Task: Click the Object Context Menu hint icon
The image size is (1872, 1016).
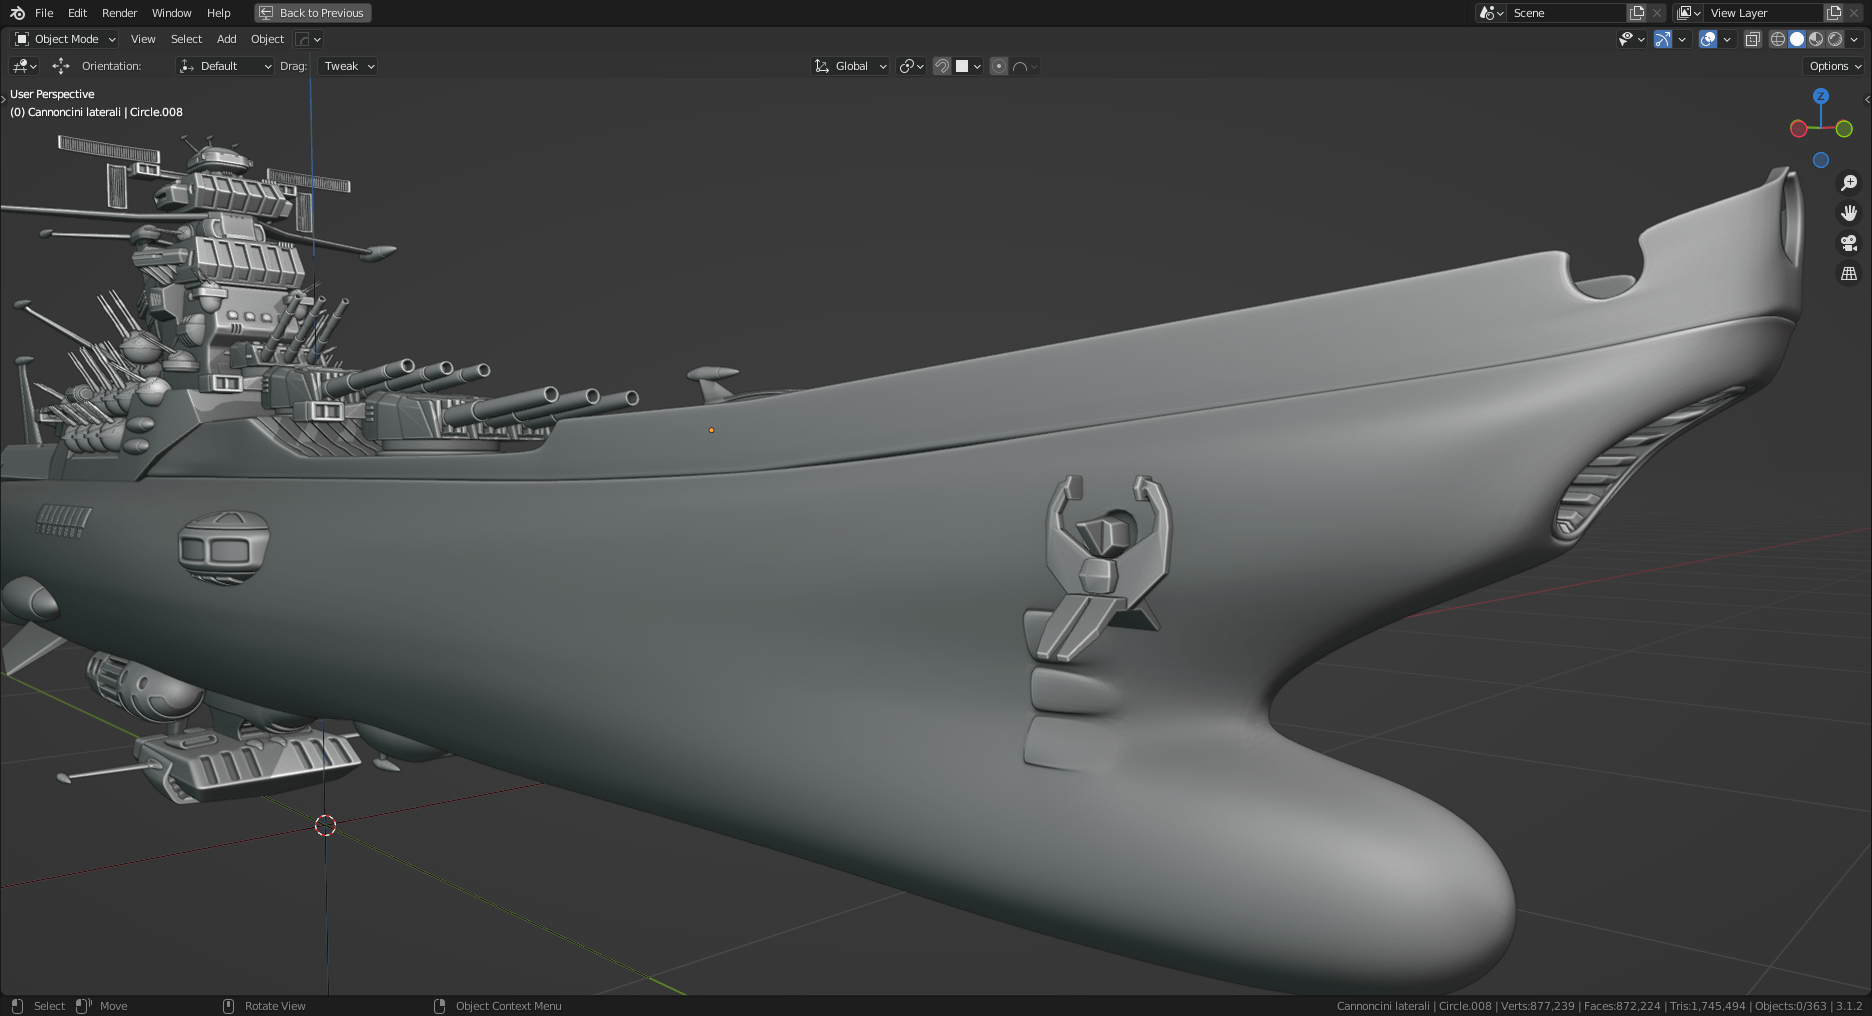Action: pyautogui.click(x=439, y=1006)
